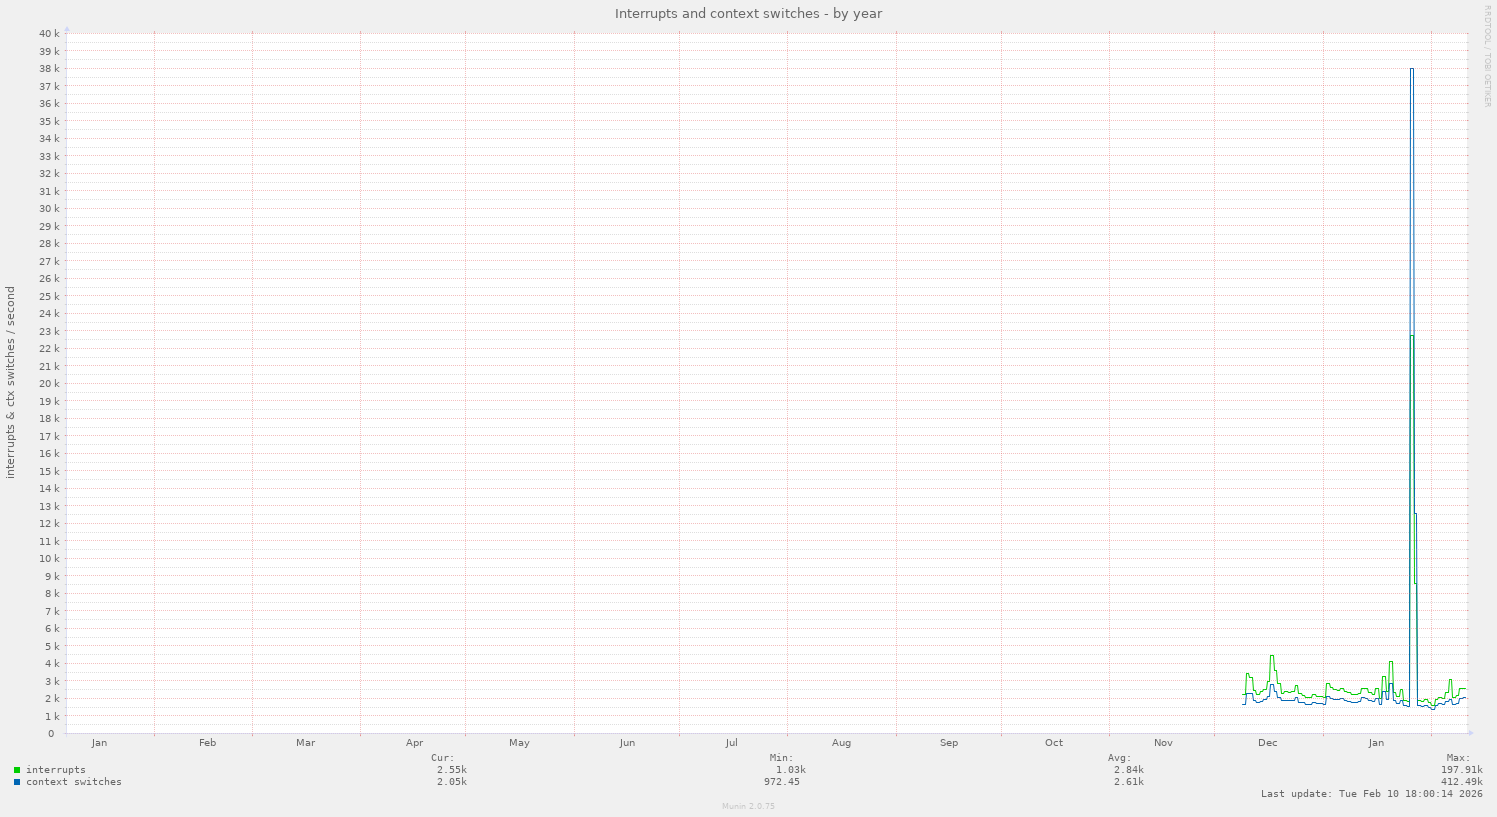Click the graph title Interrupts and context switches
Screen dimensions: 1497x817
(x=748, y=13)
